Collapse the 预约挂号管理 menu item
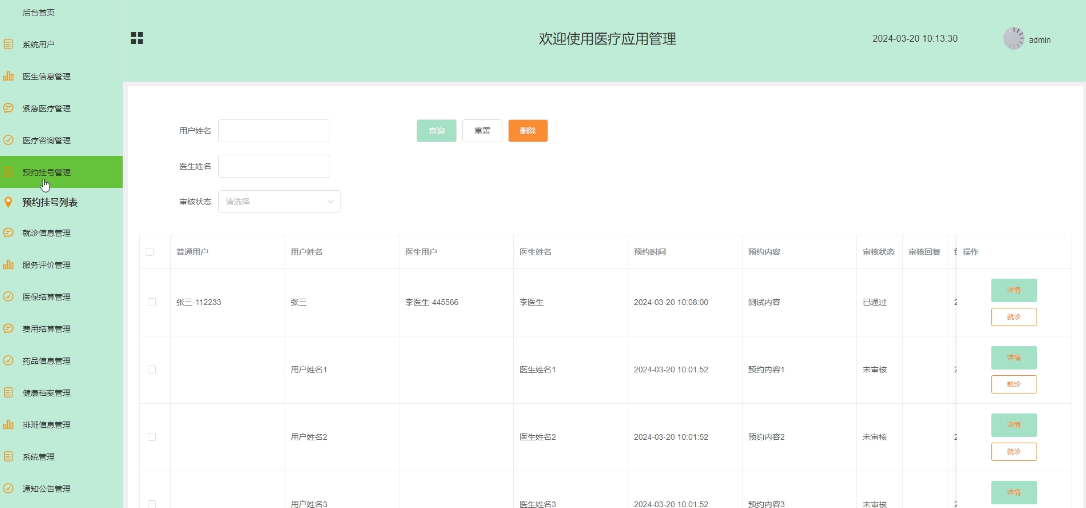Screen dimensions: 1086x508 (x=62, y=172)
